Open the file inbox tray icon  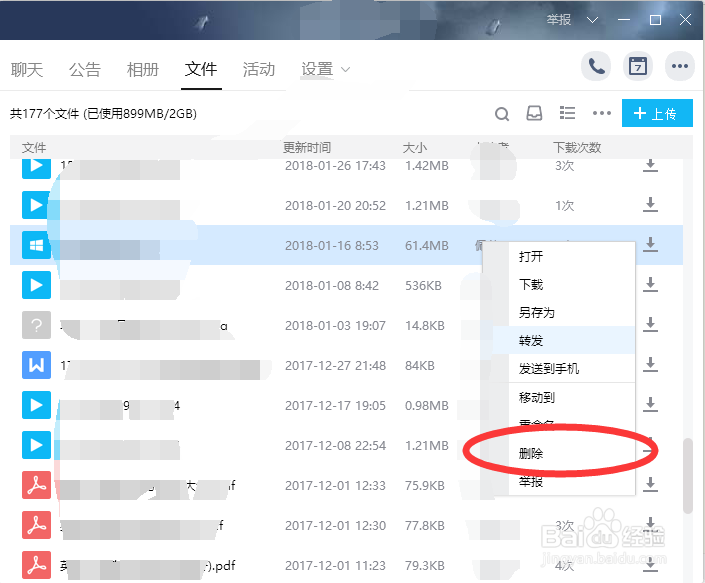(x=534, y=113)
